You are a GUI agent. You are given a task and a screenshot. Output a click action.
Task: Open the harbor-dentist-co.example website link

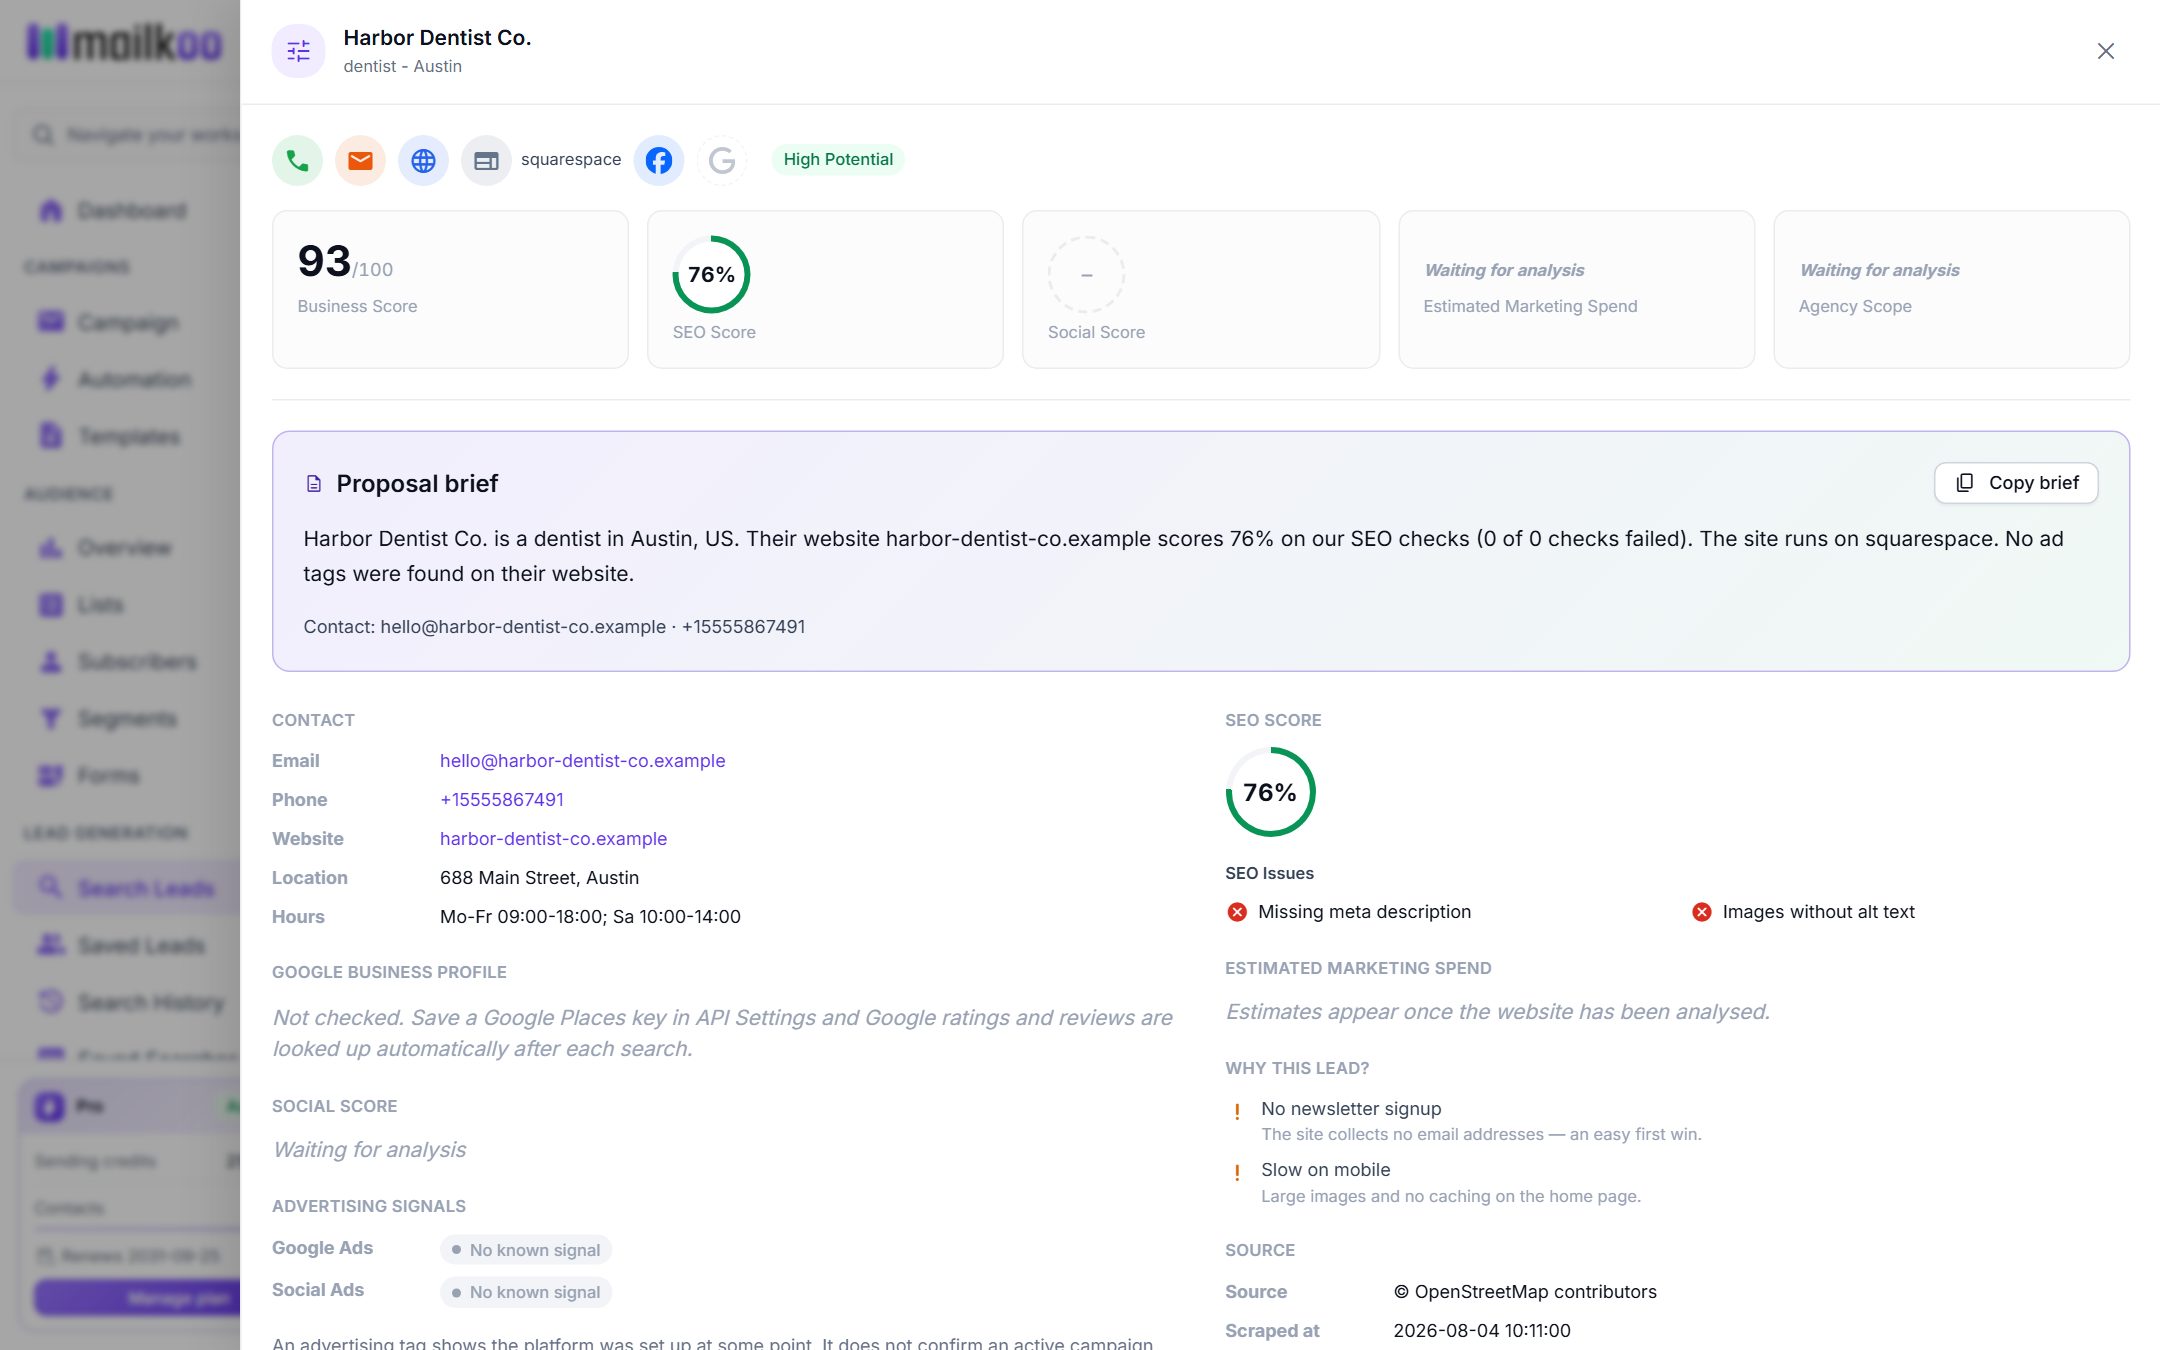553,839
